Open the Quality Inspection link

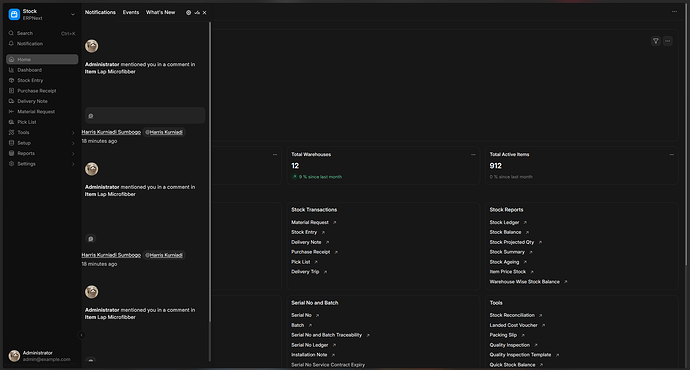(x=510, y=345)
